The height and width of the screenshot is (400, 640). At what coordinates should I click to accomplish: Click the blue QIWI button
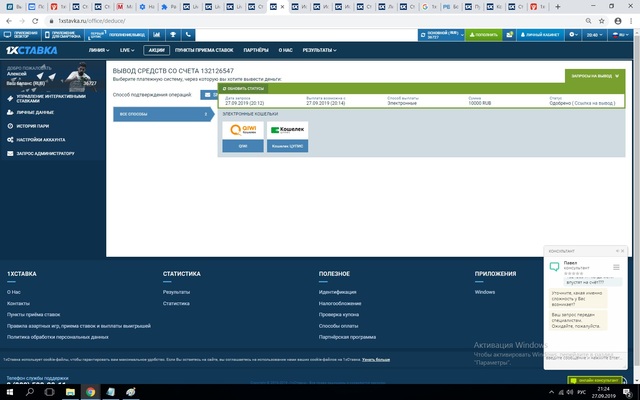[x=243, y=146]
